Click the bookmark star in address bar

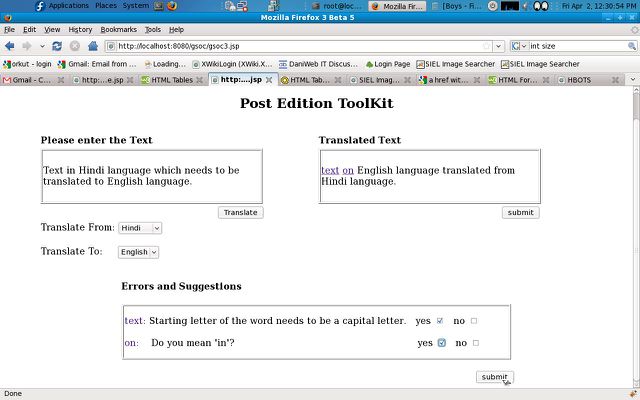coord(487,46)
